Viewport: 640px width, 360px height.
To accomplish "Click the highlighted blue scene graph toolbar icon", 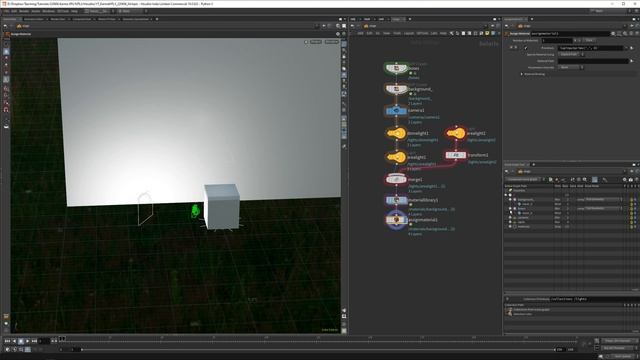I will click(595, 179).
